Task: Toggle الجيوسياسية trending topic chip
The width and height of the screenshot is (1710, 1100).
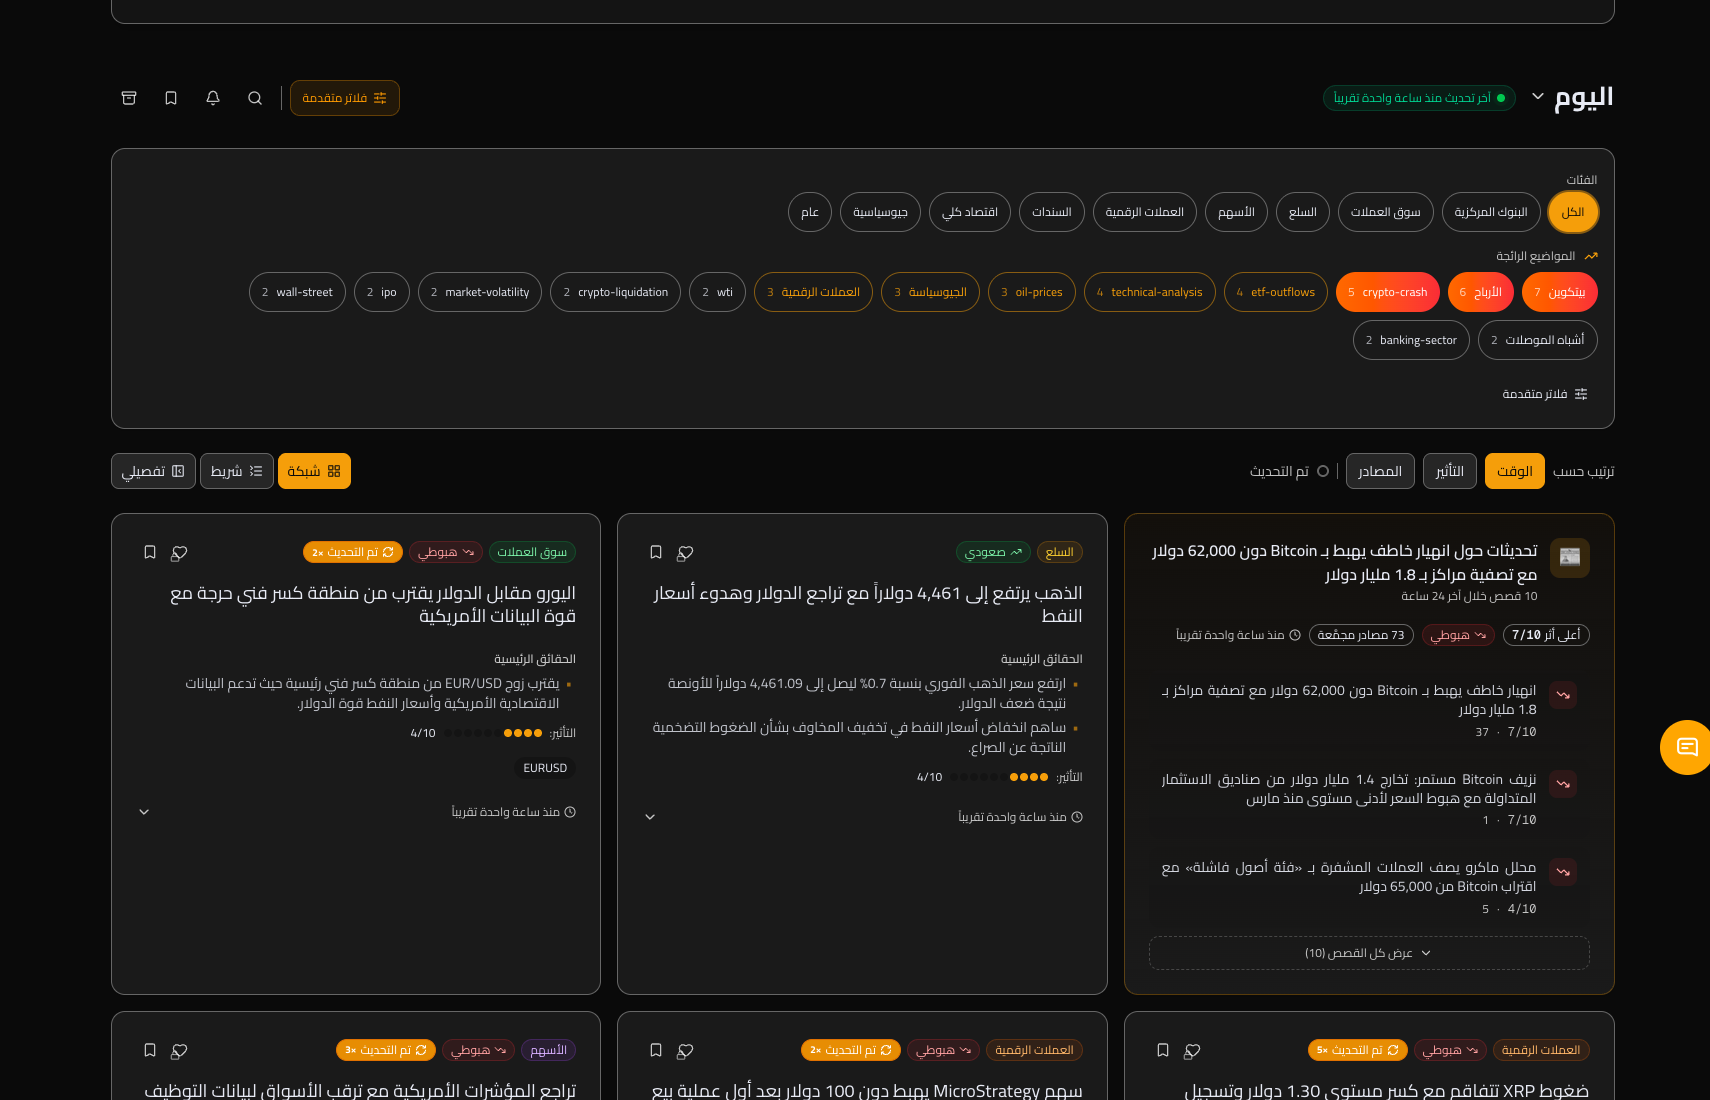Action: click(x=930, y=292)
